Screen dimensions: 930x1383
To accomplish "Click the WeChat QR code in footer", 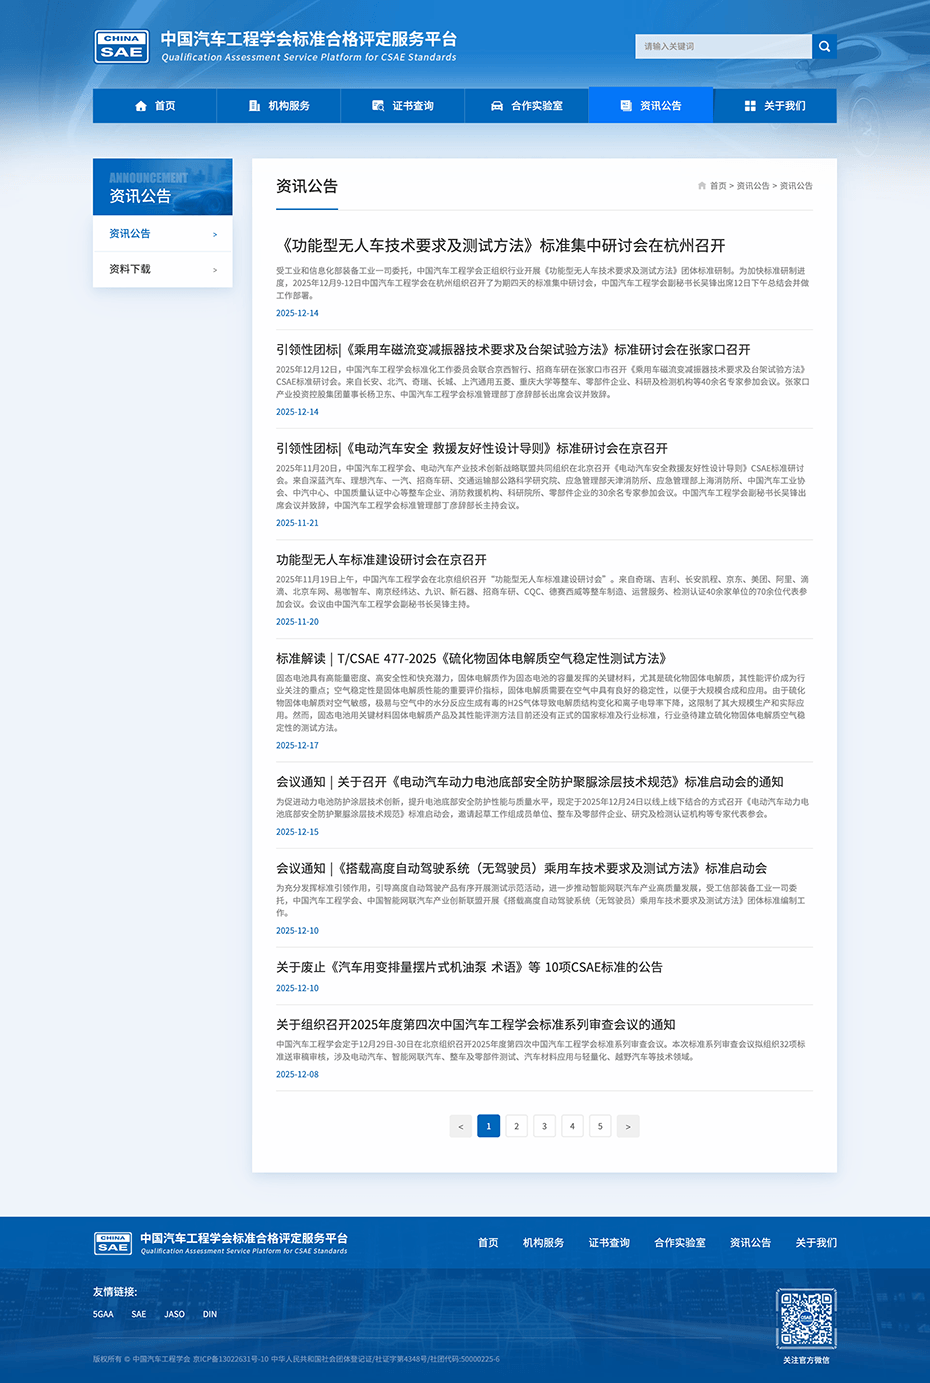I will pos(806,1318).
